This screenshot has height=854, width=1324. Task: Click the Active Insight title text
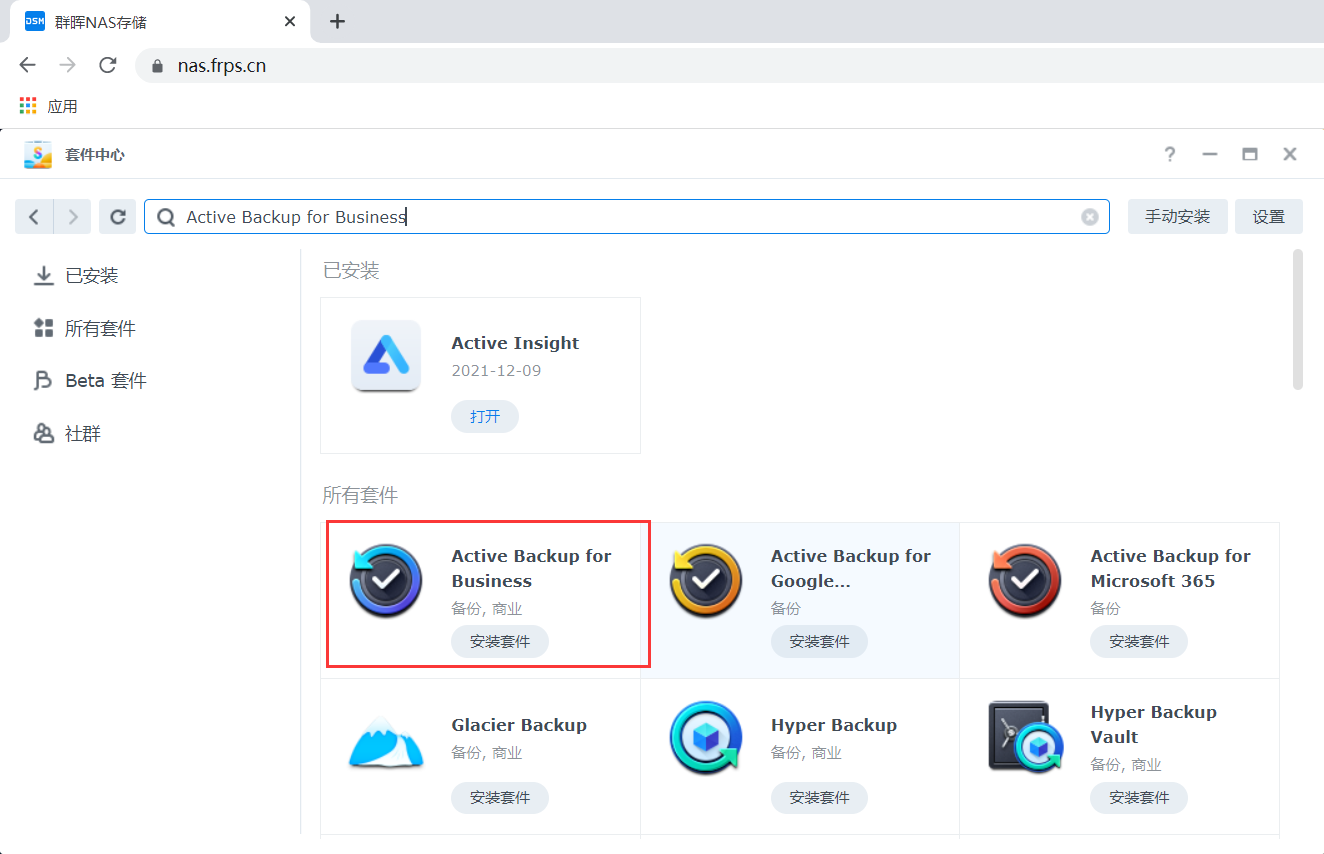point(515,343)
